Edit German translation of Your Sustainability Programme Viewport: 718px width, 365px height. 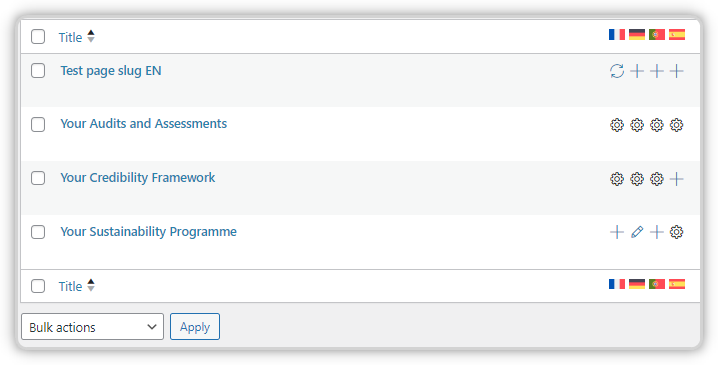pyautogui.click(x=637, y=232)
